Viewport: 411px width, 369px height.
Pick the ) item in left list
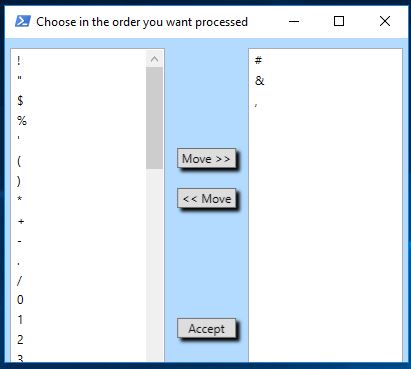tap(78, 181)
